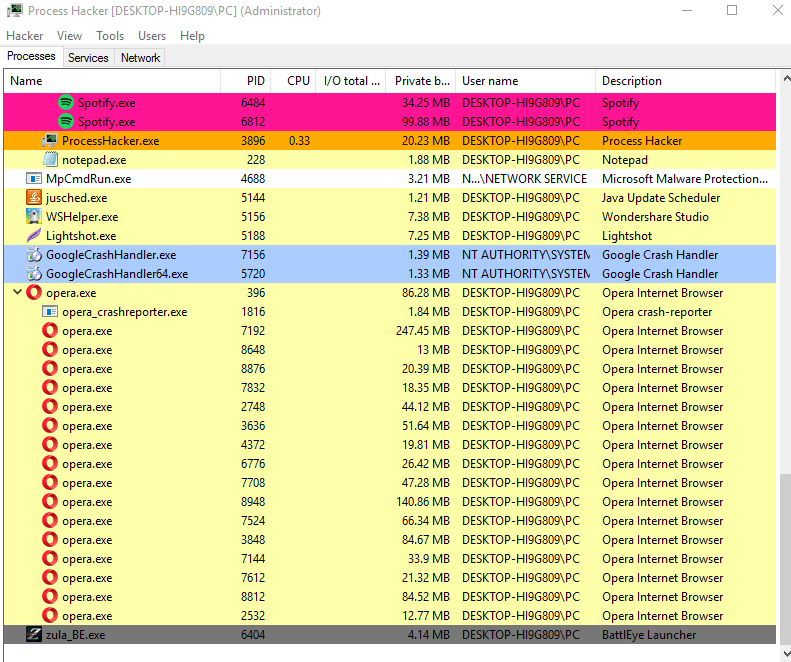Click the Opera icon for PID 4372
Screen dimensions: 791x662
(x=50, y=445)
